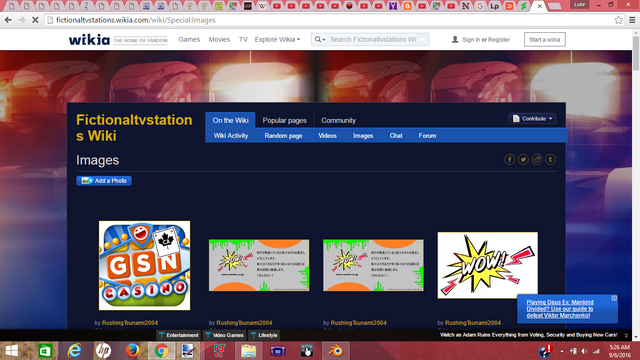Share the page on Twitter
The width and height of the screenshot is (640, 360).
(523, 160)
